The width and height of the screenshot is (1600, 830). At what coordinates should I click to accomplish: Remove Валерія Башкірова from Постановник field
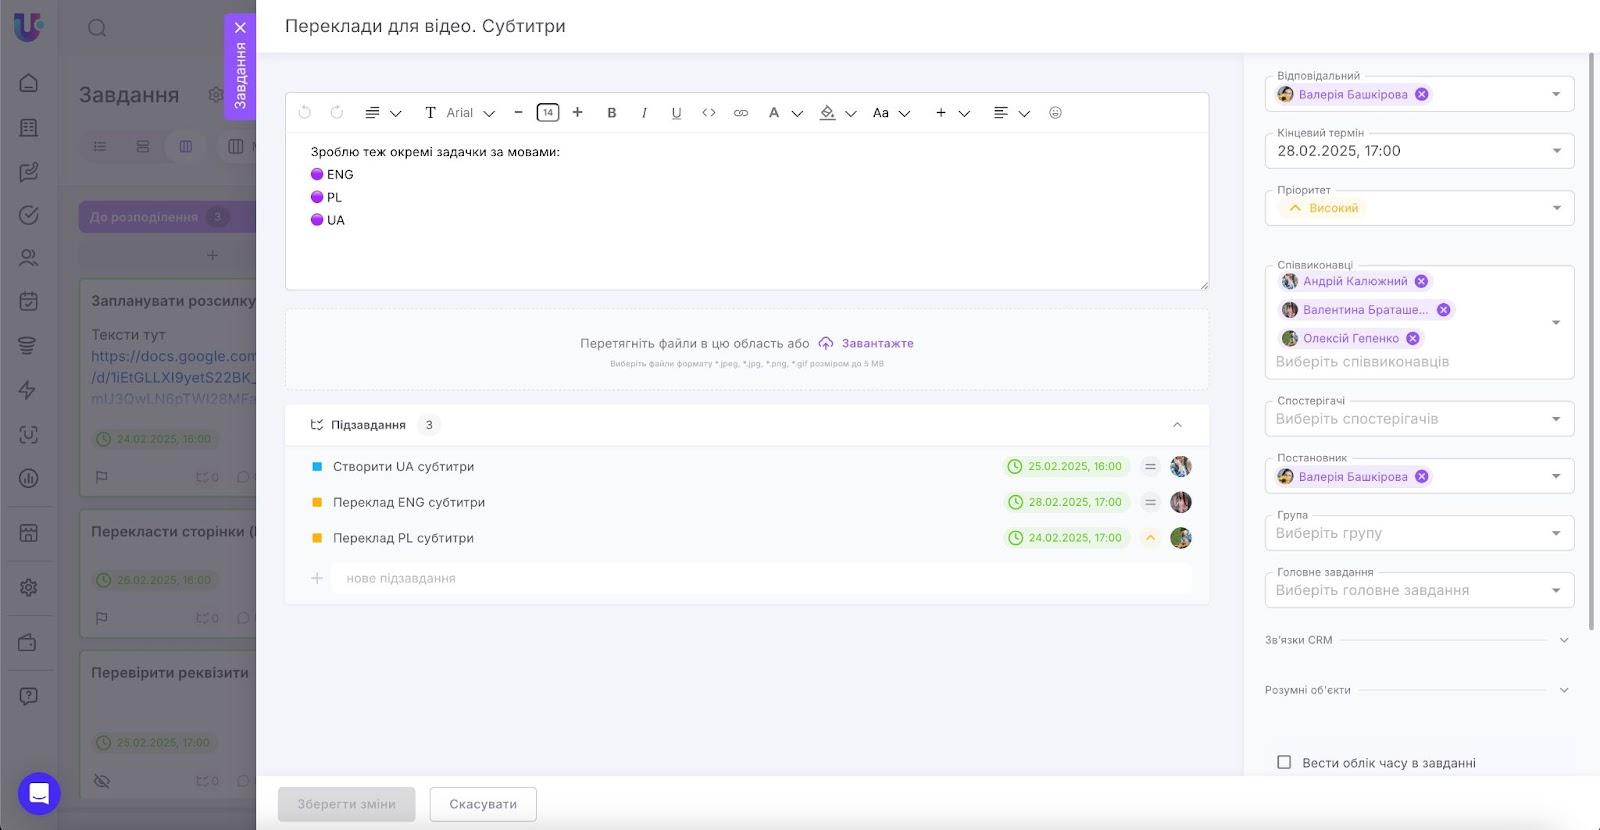coord(1421,476)
